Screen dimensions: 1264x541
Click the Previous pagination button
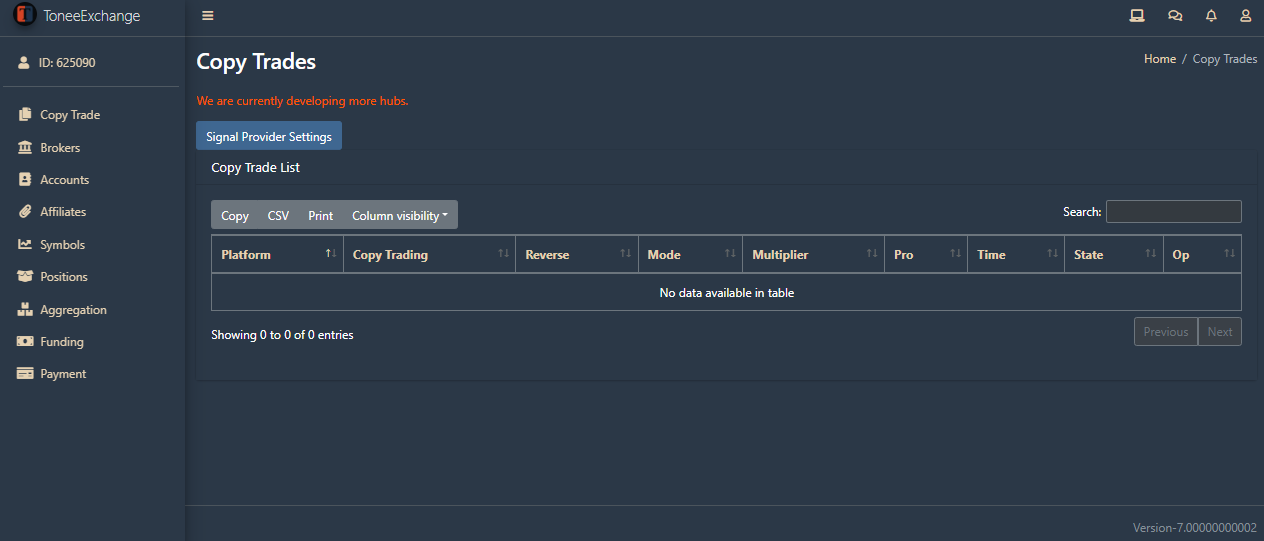point(1166,332)
